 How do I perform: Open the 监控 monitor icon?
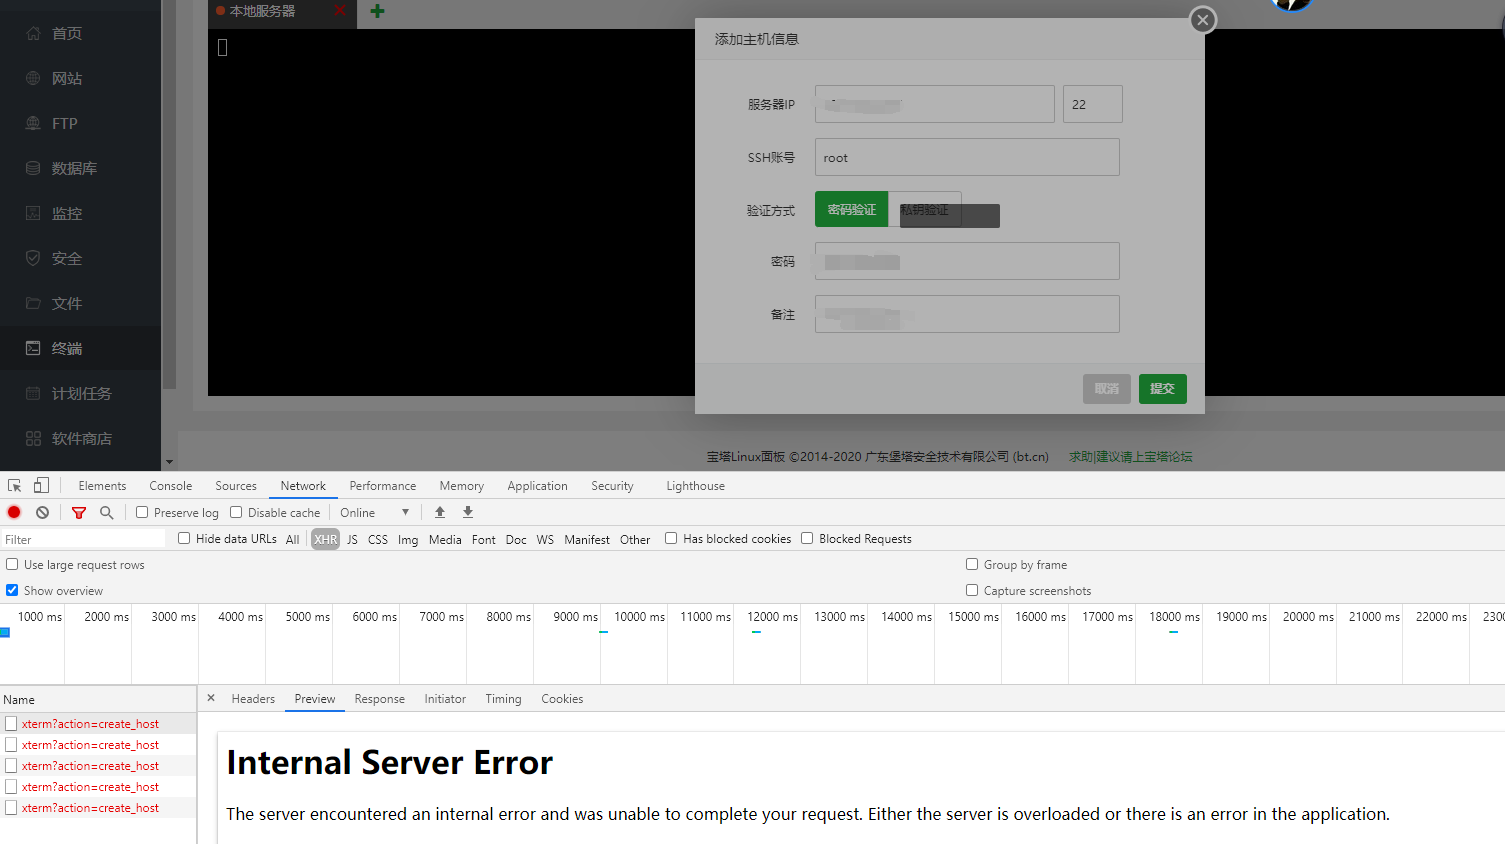[33, 213]
